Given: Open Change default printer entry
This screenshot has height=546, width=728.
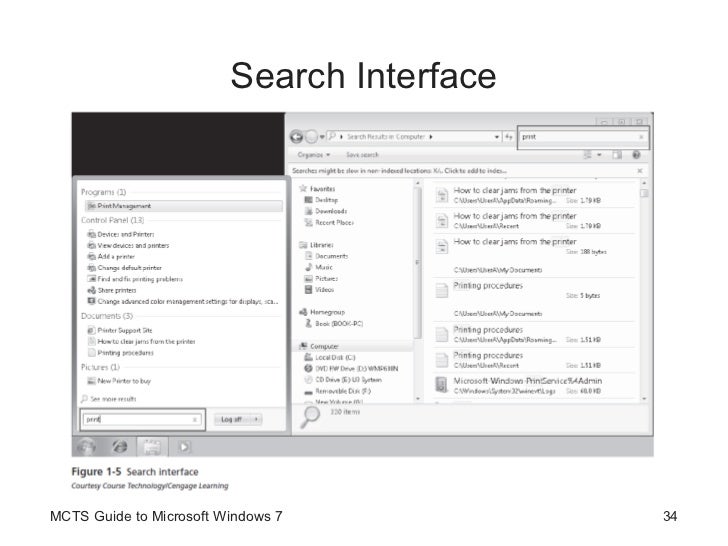Looking at the screenshot, I should tap(125, 268).
